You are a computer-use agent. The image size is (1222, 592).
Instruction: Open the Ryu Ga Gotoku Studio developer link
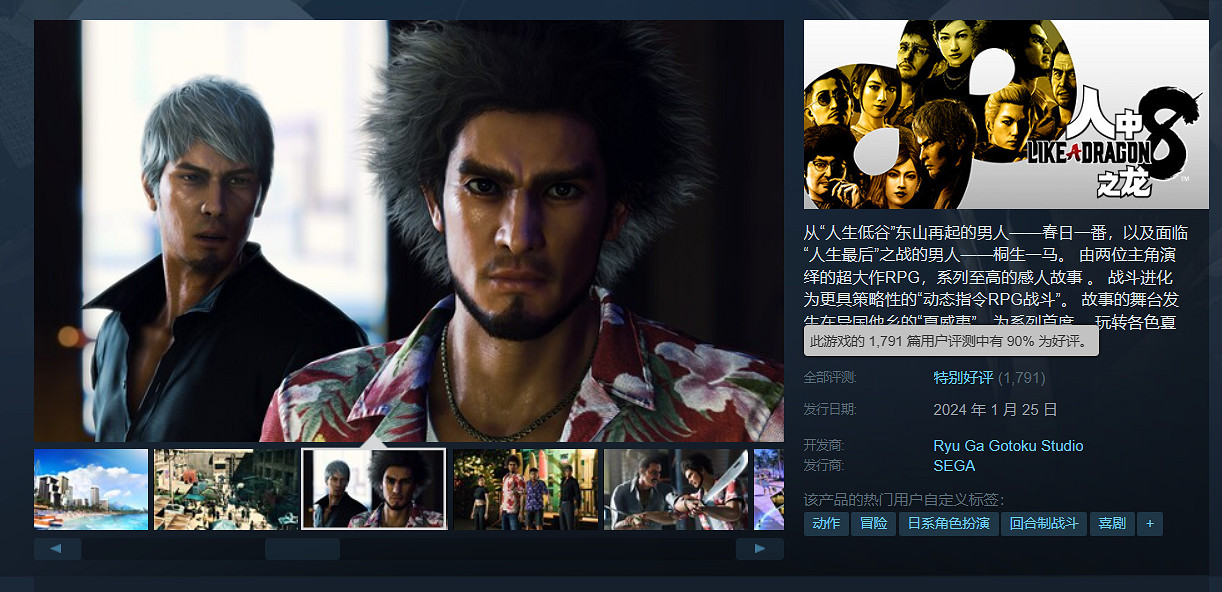pos(1008,446)
